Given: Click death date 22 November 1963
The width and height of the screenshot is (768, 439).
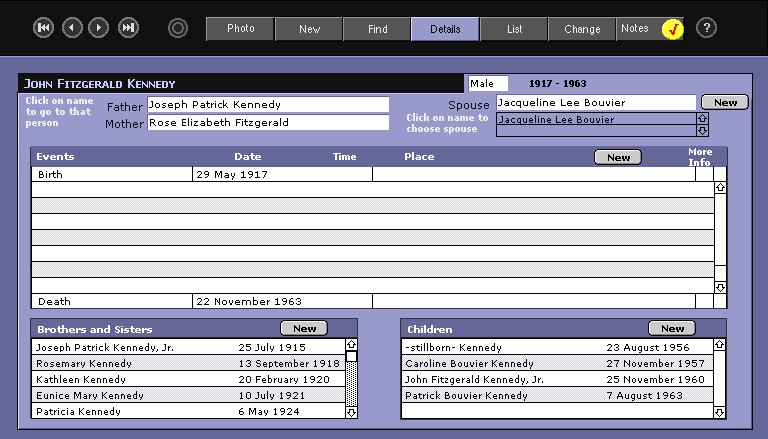Looking at the screenshot, I should tap(249, 302).
